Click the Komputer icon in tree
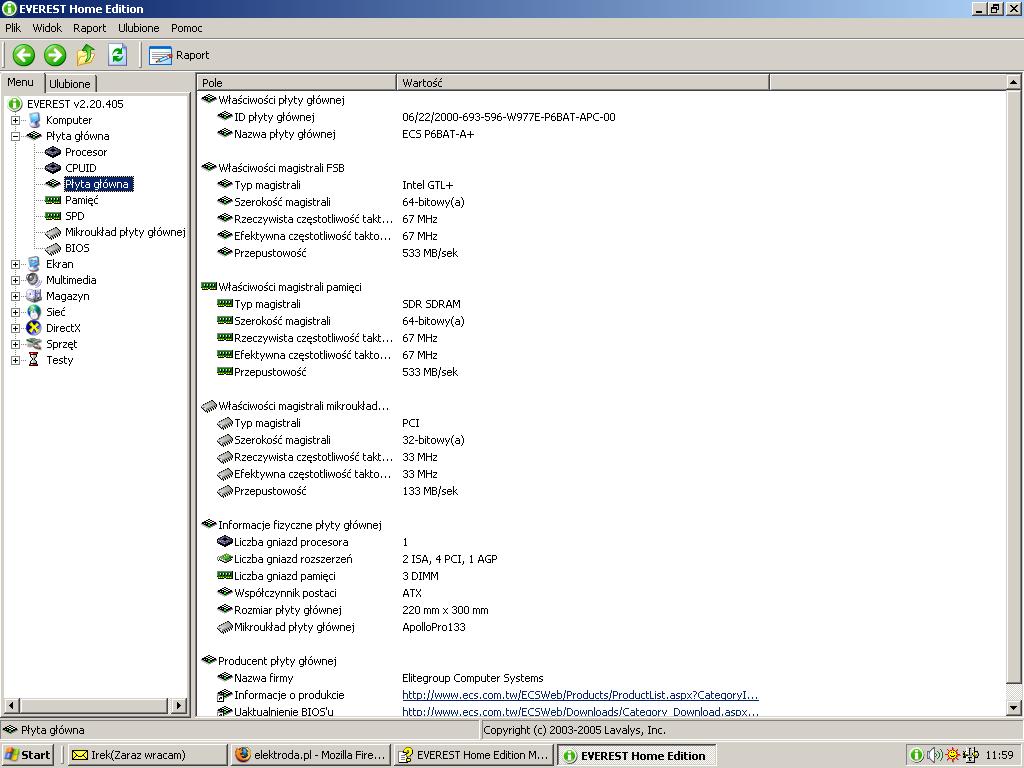This screenshot has height=768, width=1024. point(34,120)
